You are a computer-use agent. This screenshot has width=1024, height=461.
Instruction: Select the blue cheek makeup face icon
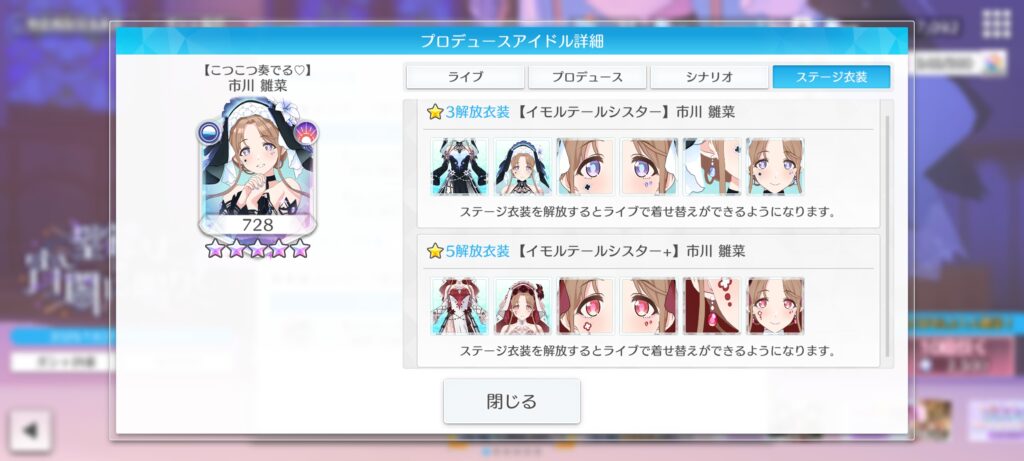pyautogui.click(x=649, y=167)
